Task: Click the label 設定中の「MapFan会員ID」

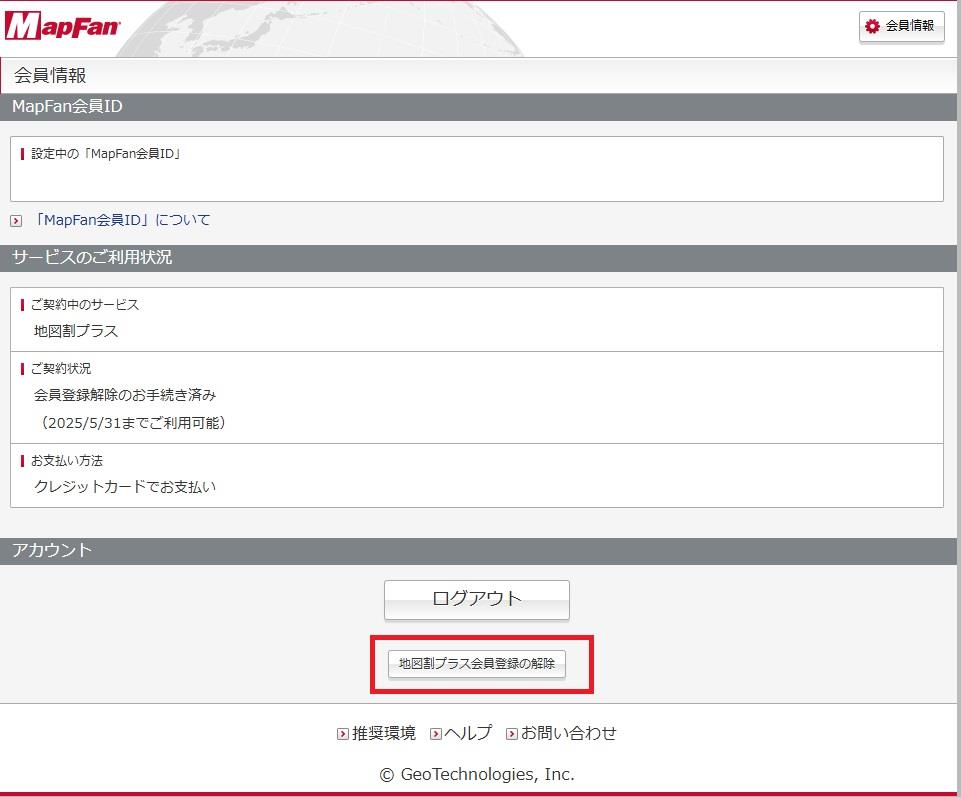Action: coord(106,153)
